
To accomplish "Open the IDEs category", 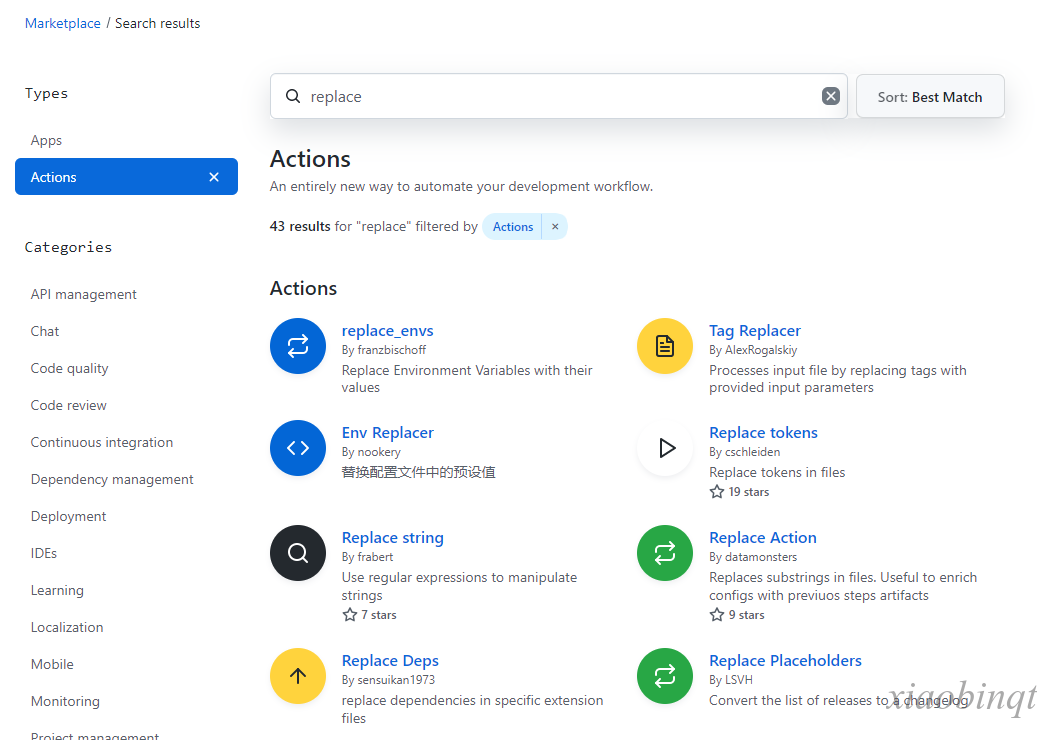I will click(44, 553).
